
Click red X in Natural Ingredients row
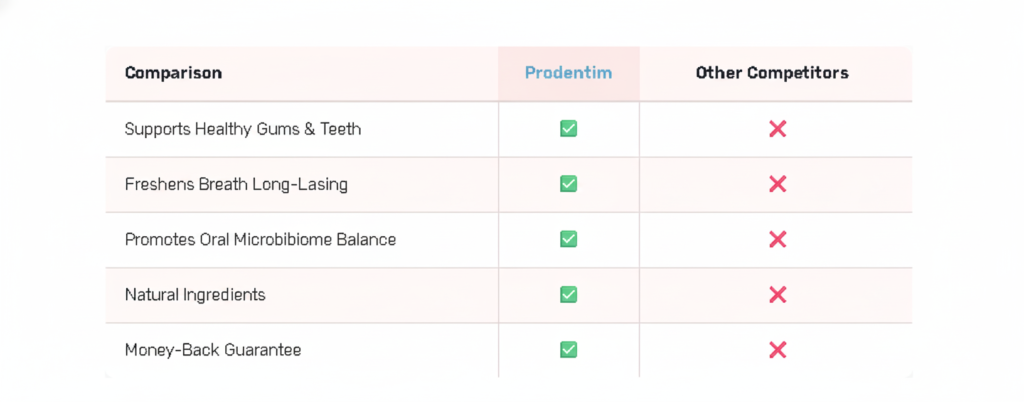pos(777,294)
